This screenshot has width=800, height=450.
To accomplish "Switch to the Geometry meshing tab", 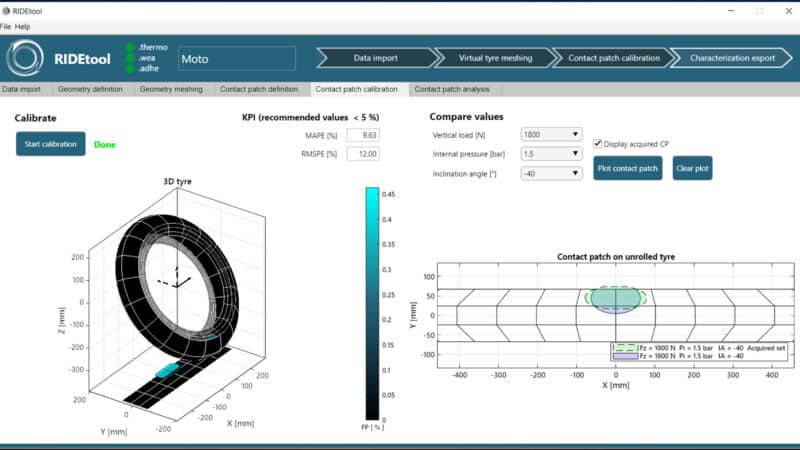I will pyautogui.click(x=171, y=89).
